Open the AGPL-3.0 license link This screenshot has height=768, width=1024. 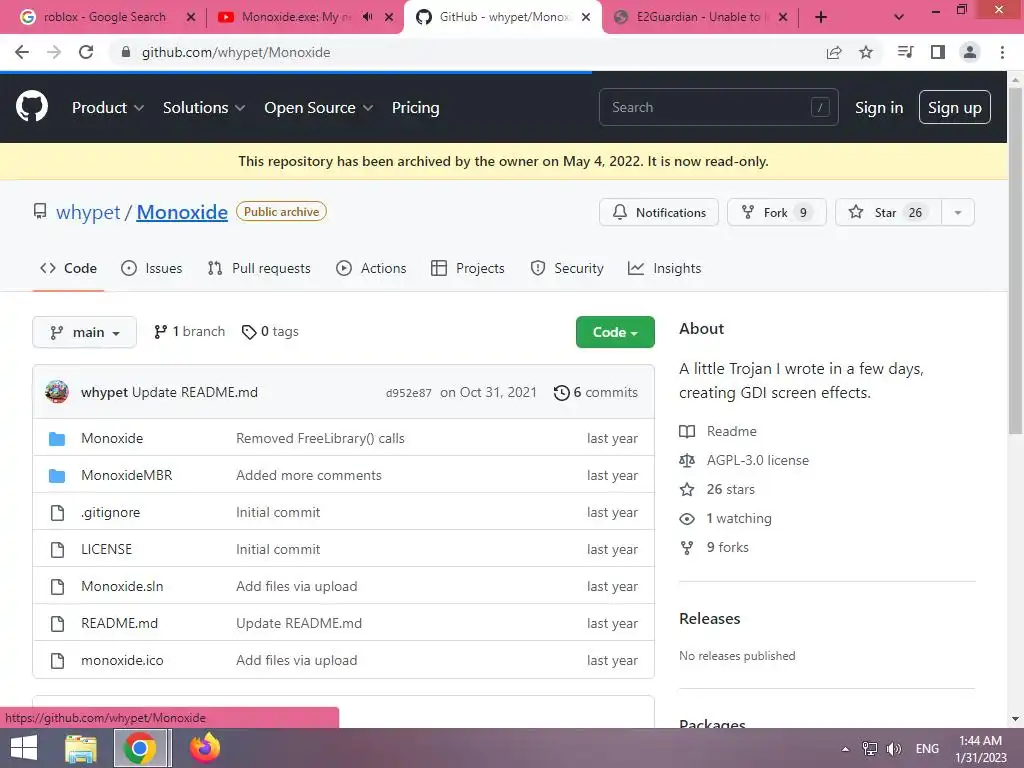pyautogui.click(x=758, y=460)
